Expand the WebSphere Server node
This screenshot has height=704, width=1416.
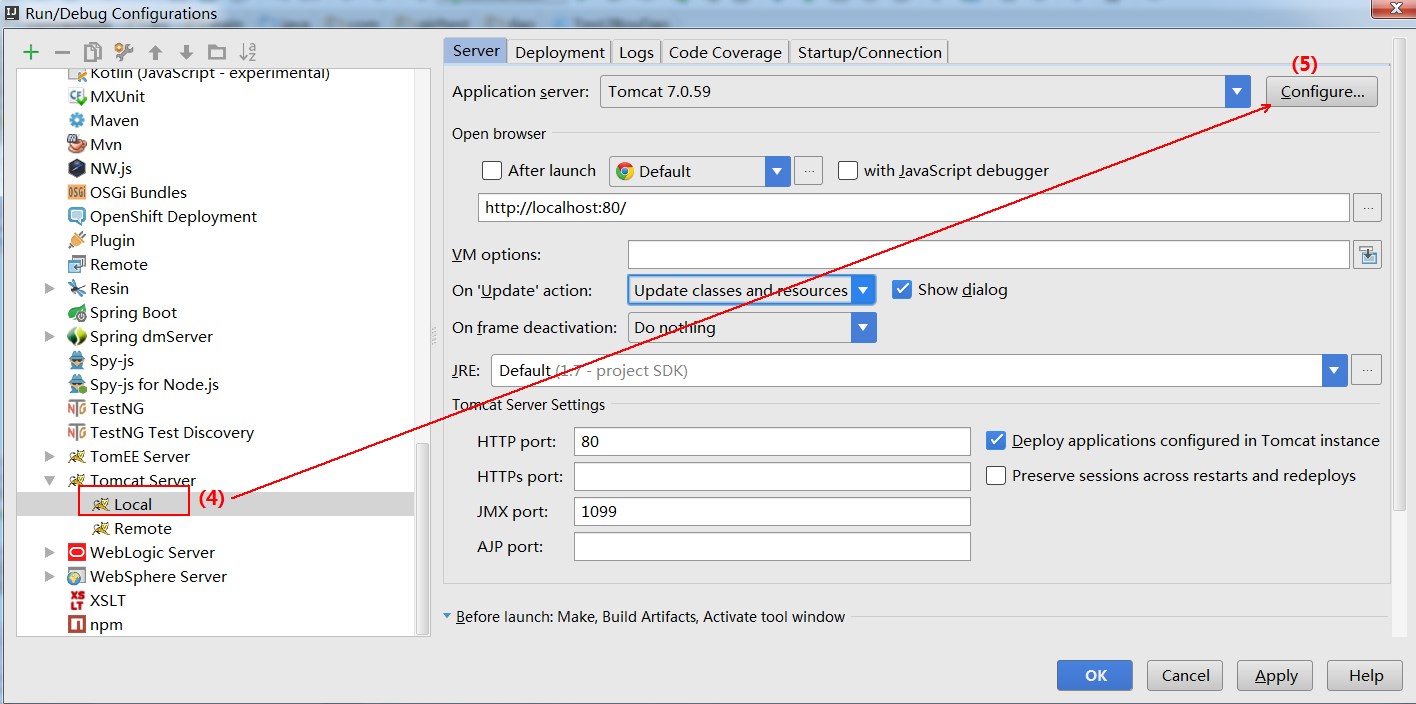50,576
